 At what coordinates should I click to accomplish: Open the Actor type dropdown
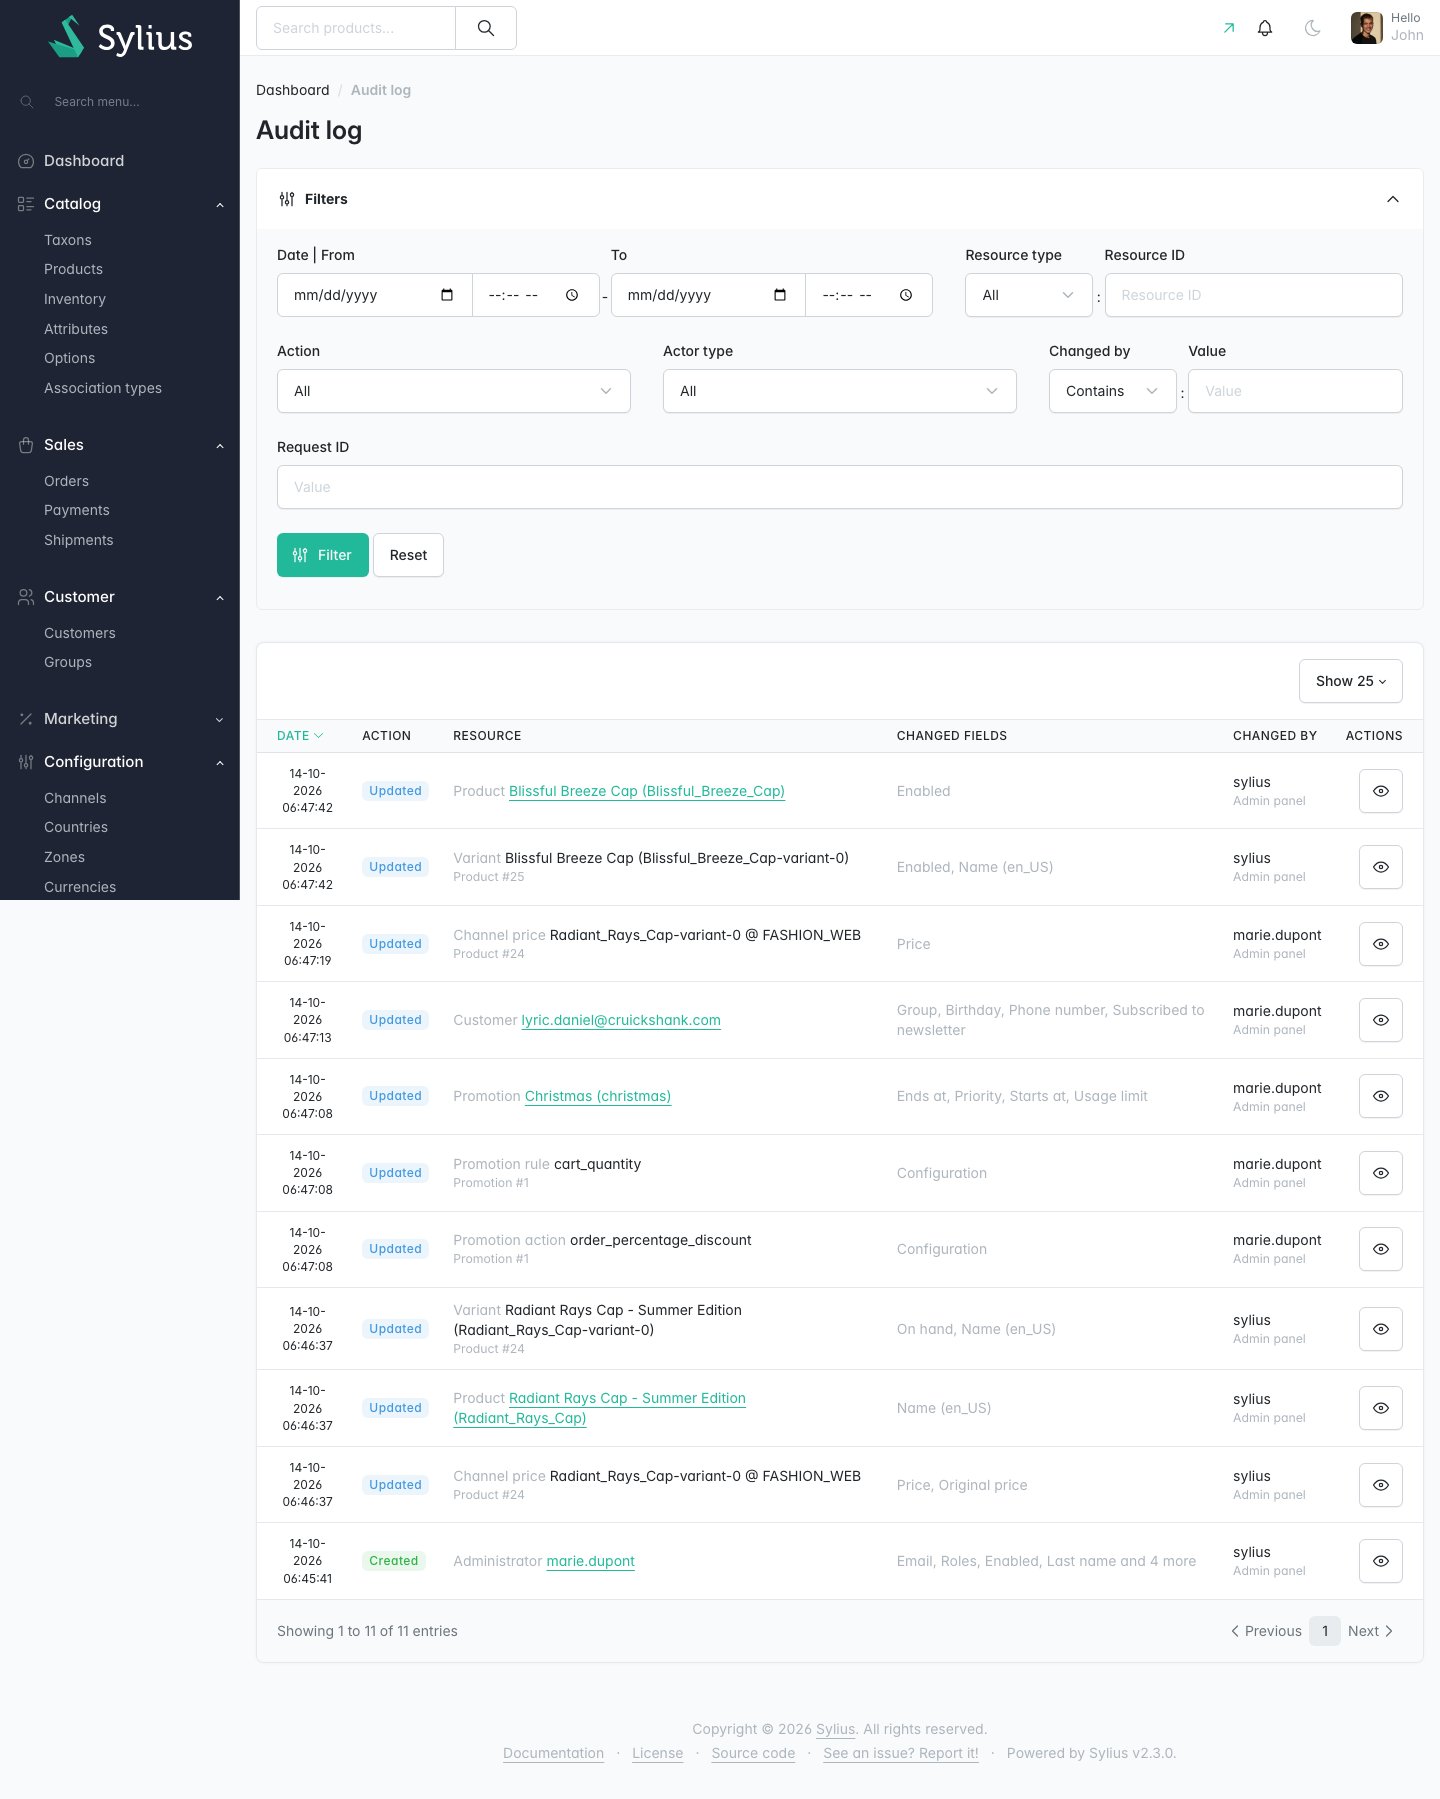tap(839, 391)
